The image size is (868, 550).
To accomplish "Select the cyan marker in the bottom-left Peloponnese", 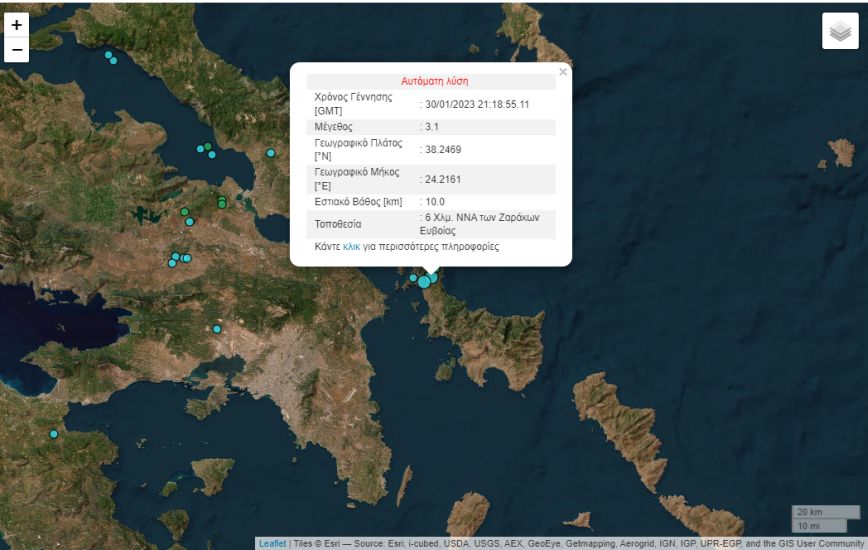I will pos(54,434).
